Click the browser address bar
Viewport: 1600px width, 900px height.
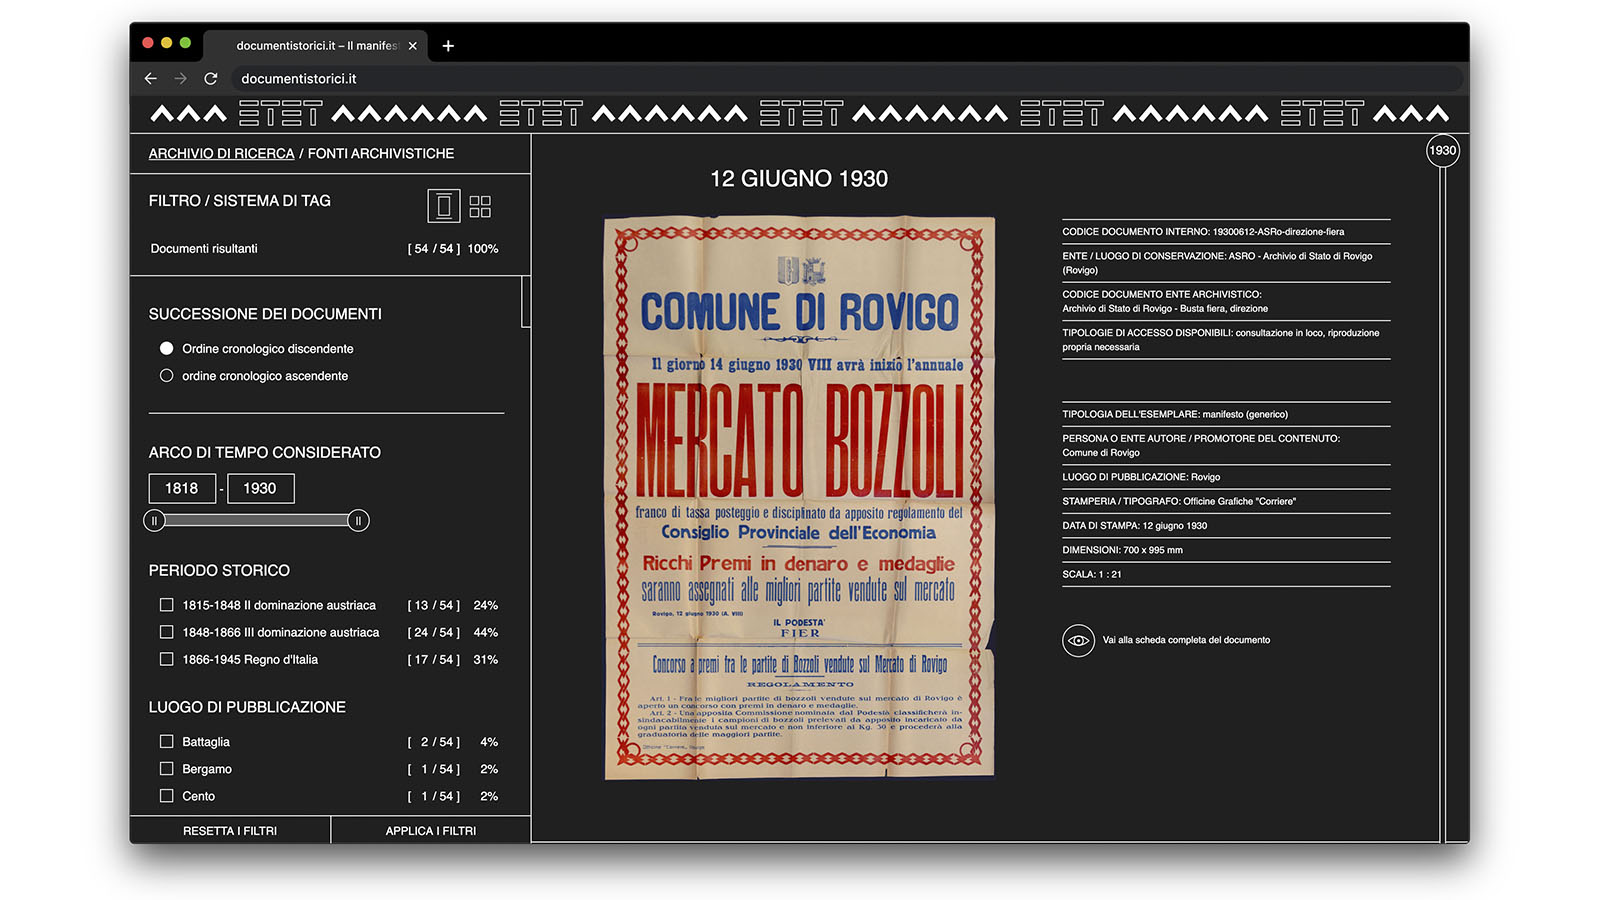pyautogui.click(x=848, y=78)
